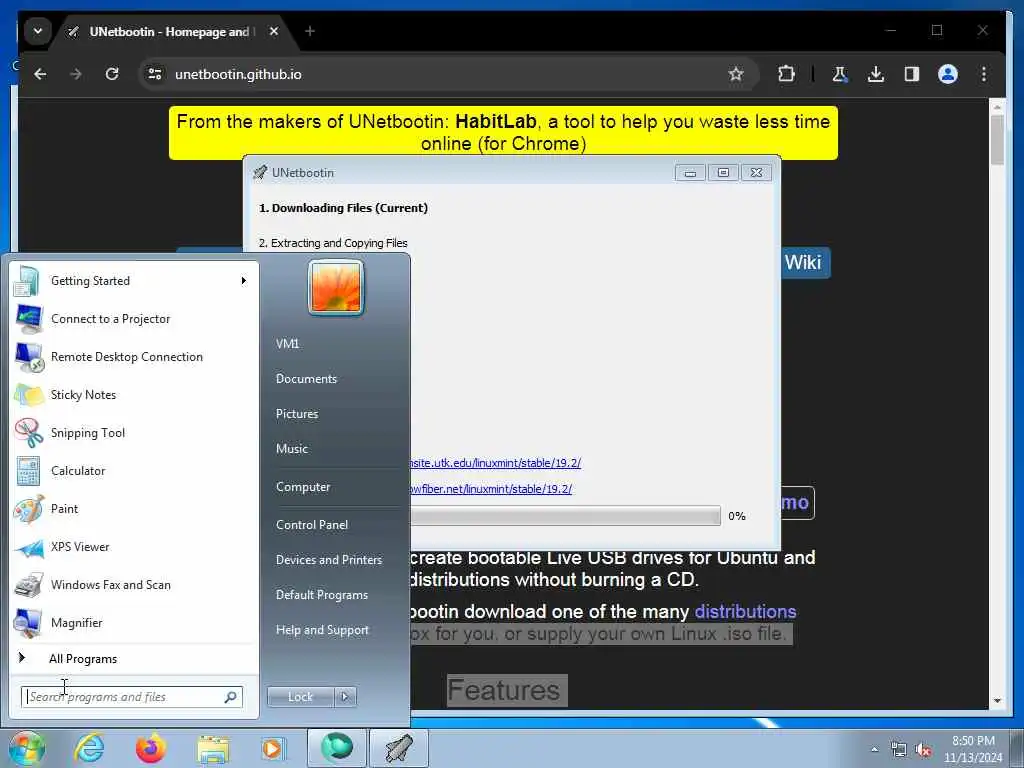Open Windows Explorer folder on taskbar
The height and width of the screenshot is (768, 1024).
click(x=213, y=749)
